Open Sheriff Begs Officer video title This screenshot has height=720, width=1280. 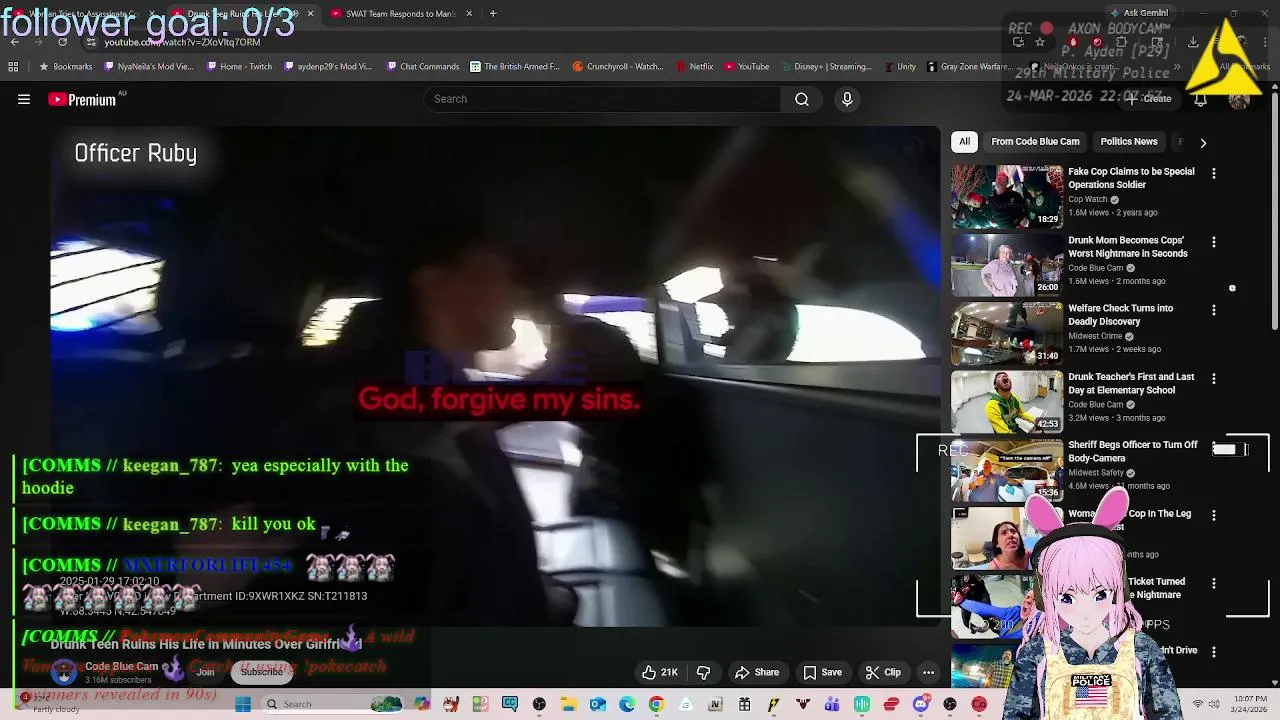click(x=1132, y=452)
